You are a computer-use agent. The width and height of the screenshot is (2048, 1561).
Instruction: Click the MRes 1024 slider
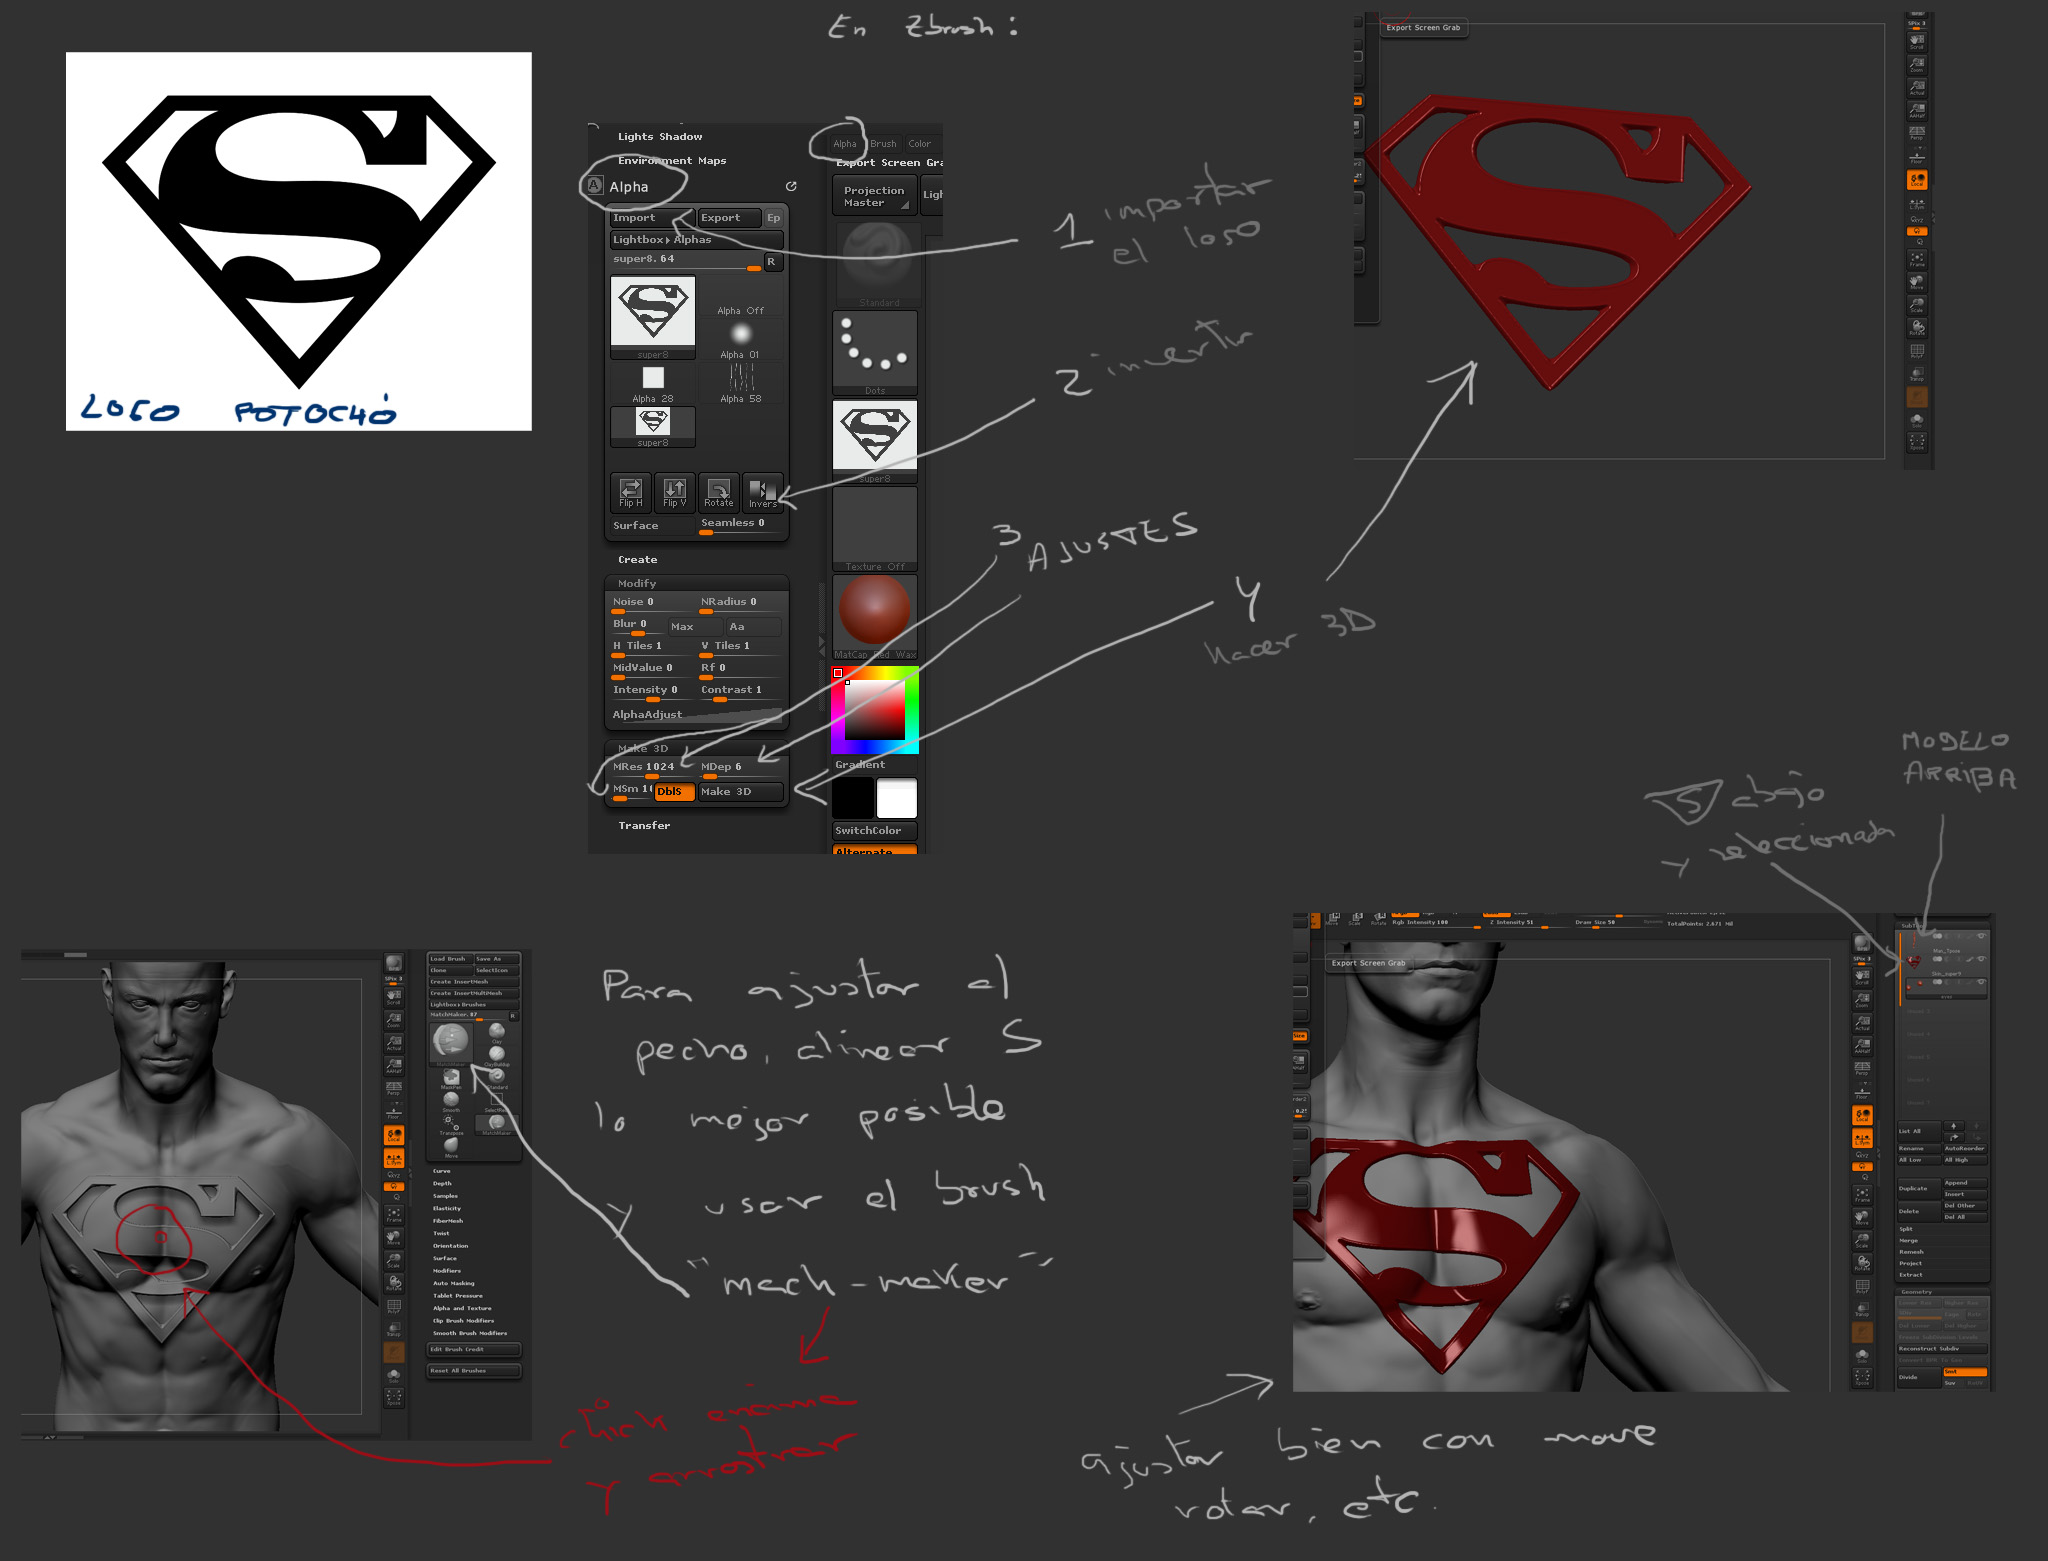[651, 768]
